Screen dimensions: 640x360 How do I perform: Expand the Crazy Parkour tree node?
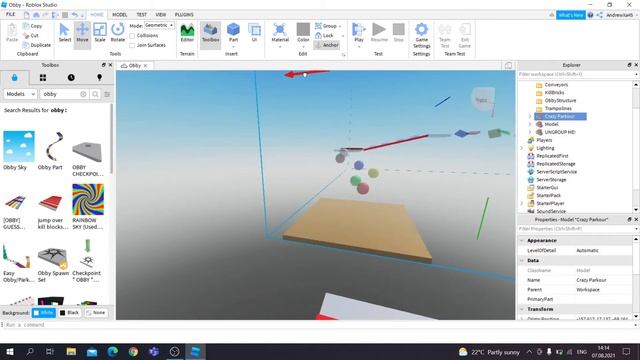[x=529, y=116]
